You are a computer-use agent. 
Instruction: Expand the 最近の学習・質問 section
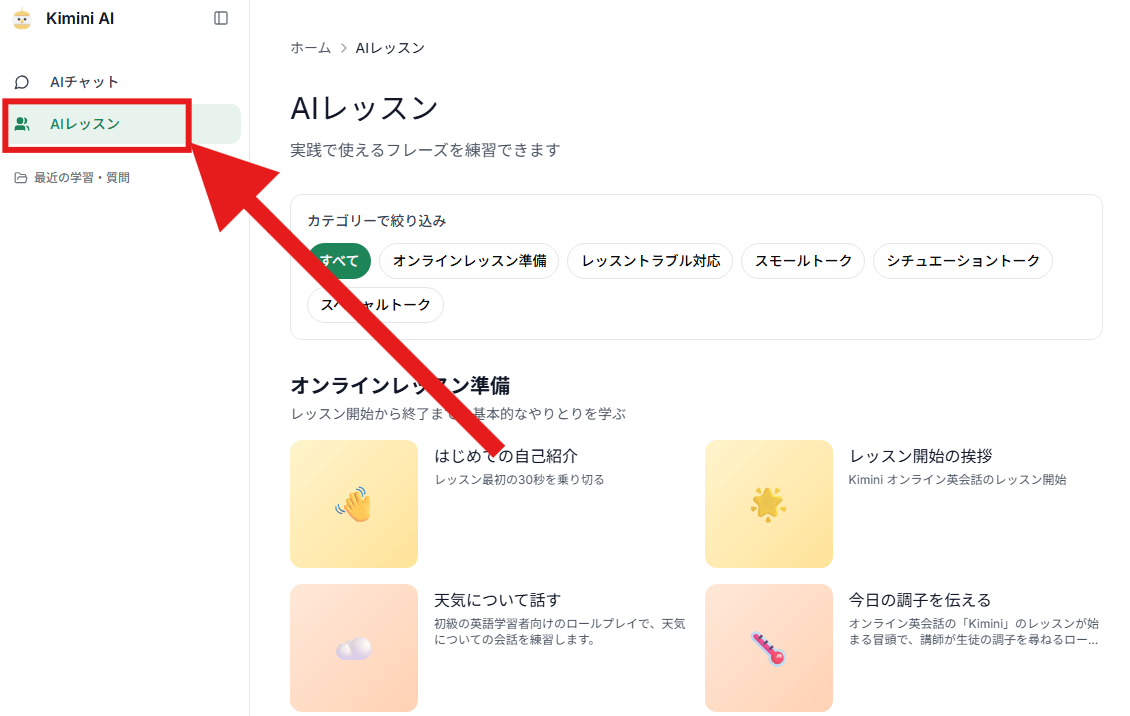coord(82,178)
